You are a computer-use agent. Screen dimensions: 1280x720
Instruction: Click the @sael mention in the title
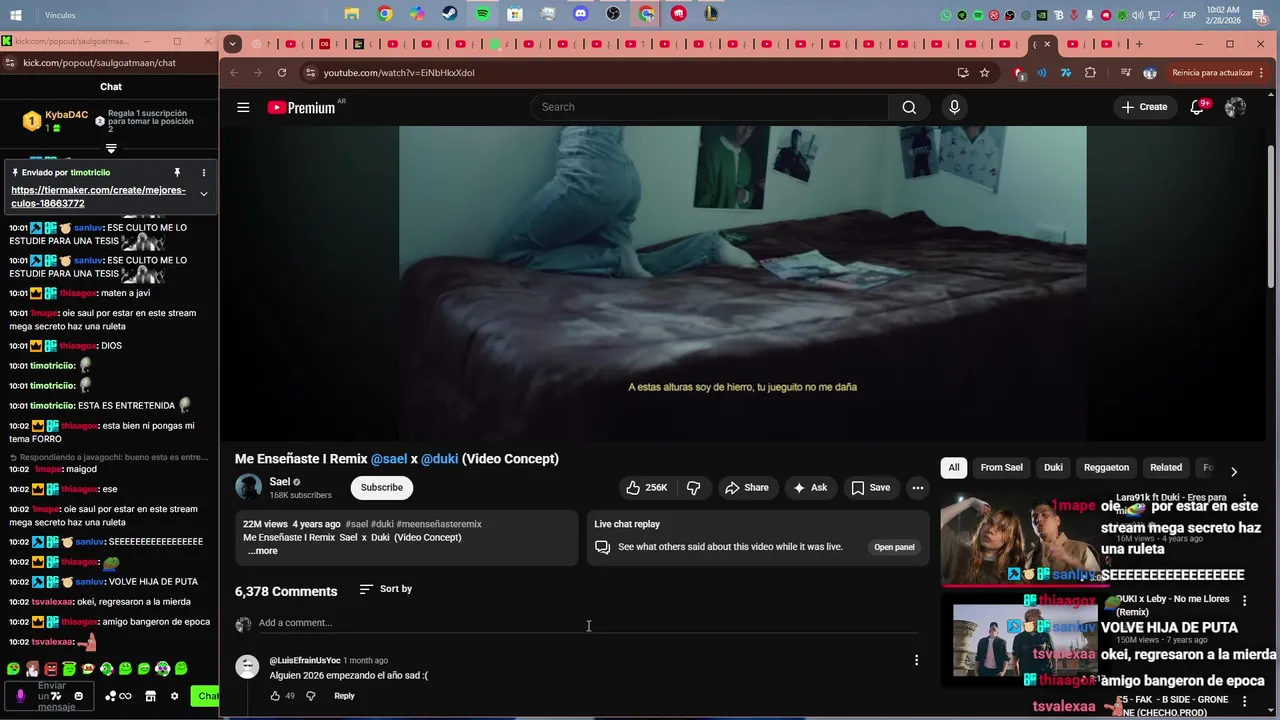coord(389,459)
